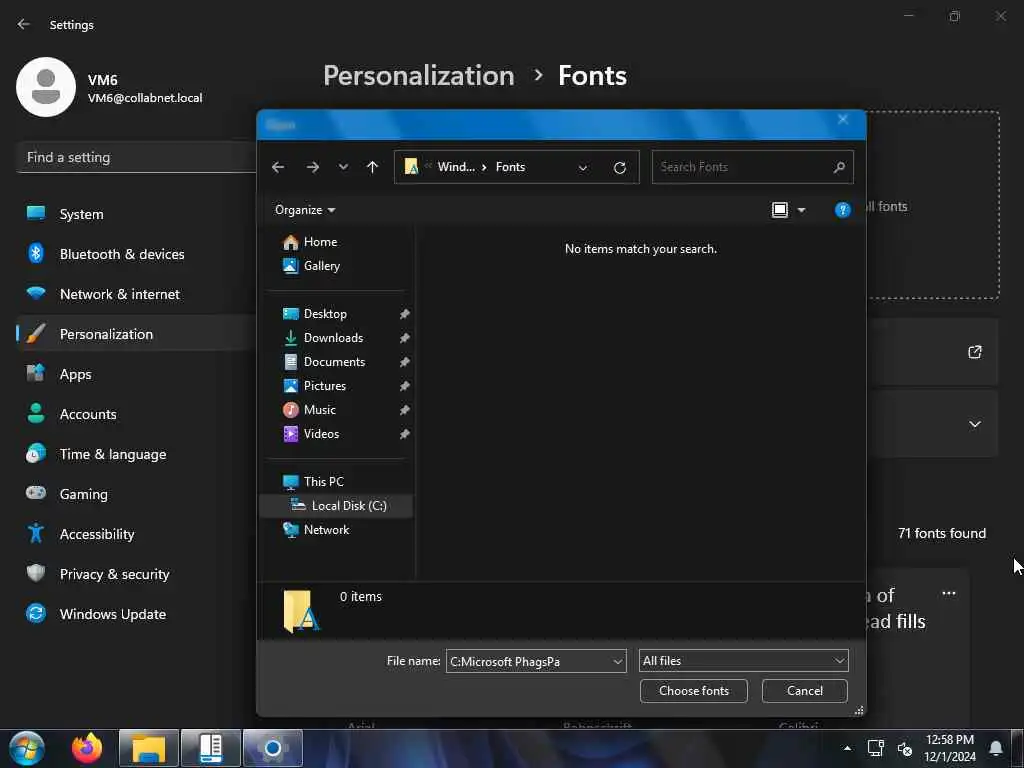The height and width of the screenshot is (768, 1024).
Task: Click Personalization breadcrumb heading
Action: tap(419, 76)
